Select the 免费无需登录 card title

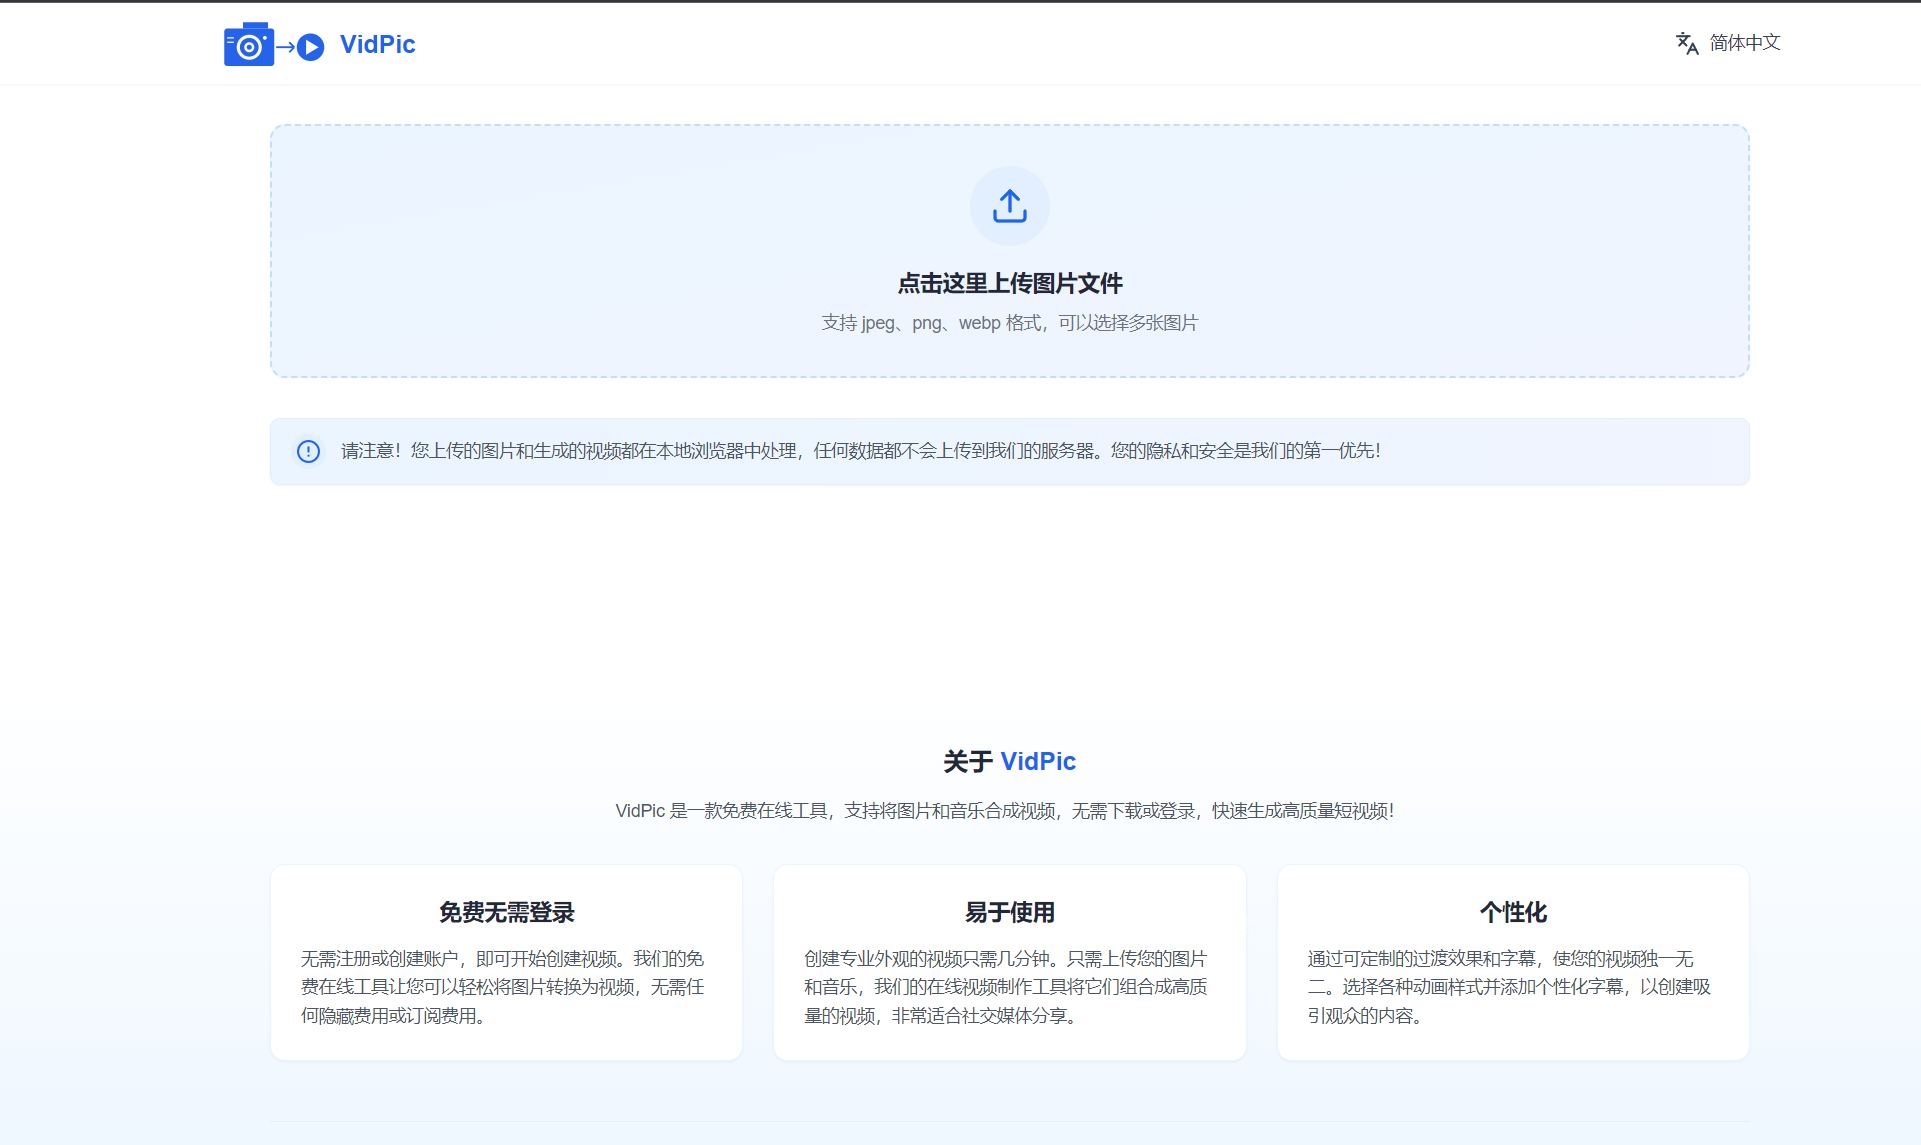coord(506,912)
